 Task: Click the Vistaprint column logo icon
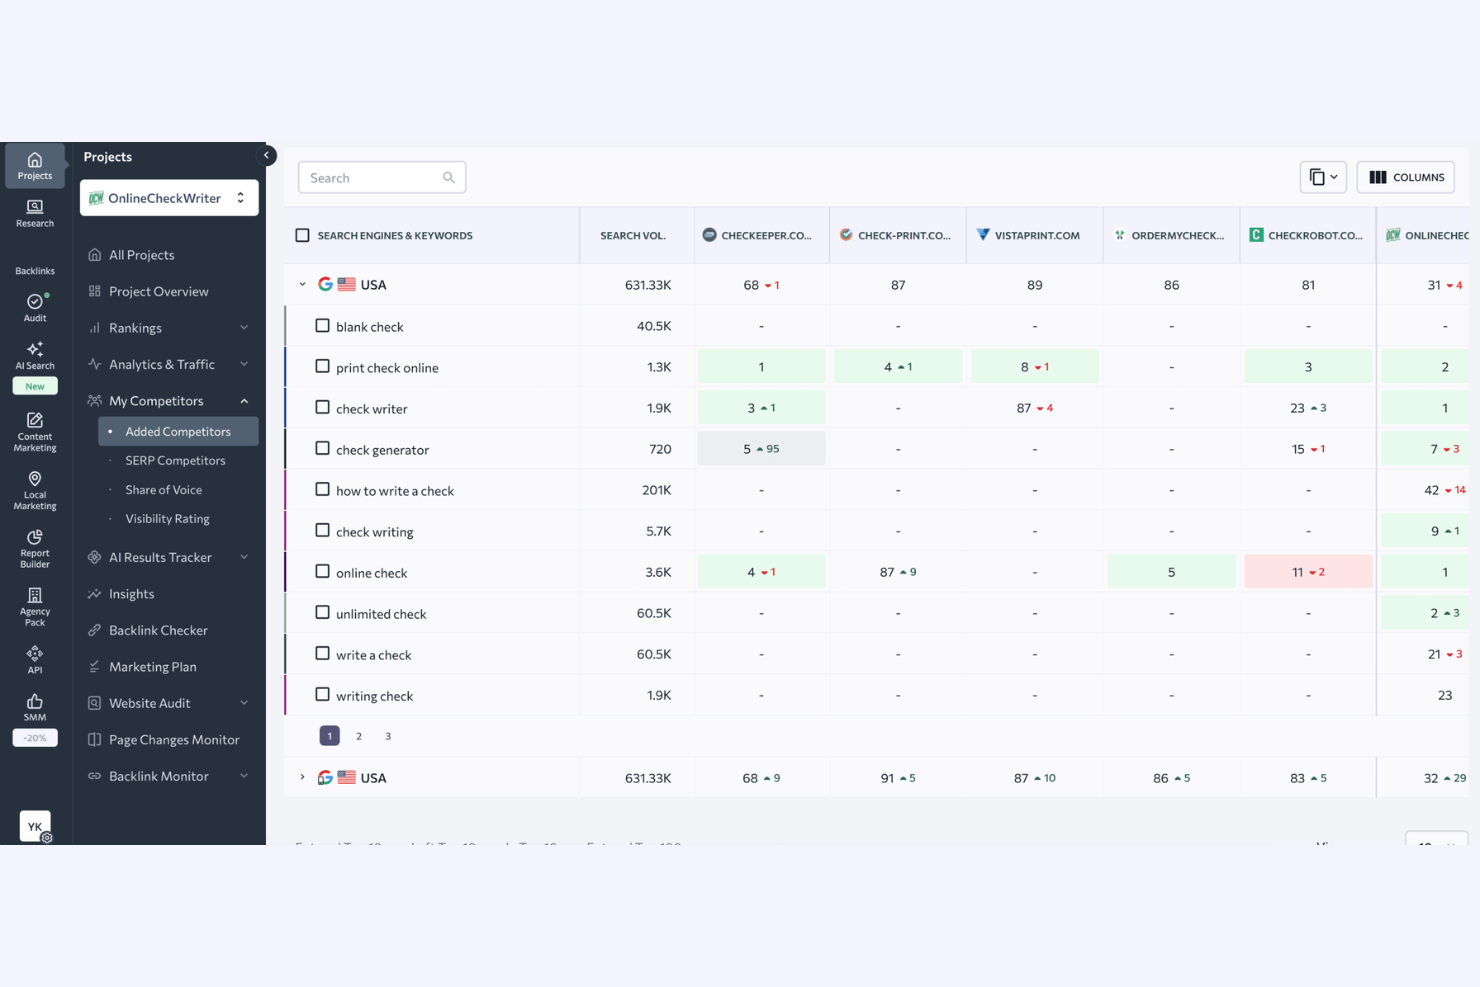(x=983, y=235)
